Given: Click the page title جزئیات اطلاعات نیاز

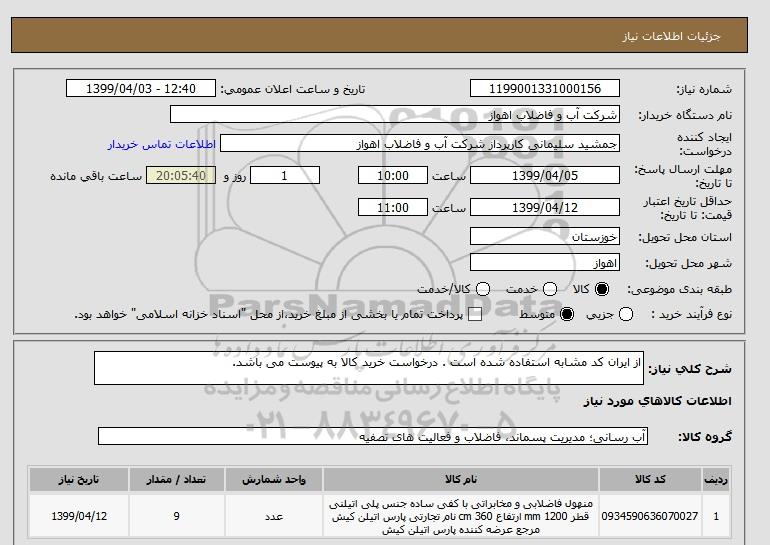Looking at the screenshot, I should point(671,36).
